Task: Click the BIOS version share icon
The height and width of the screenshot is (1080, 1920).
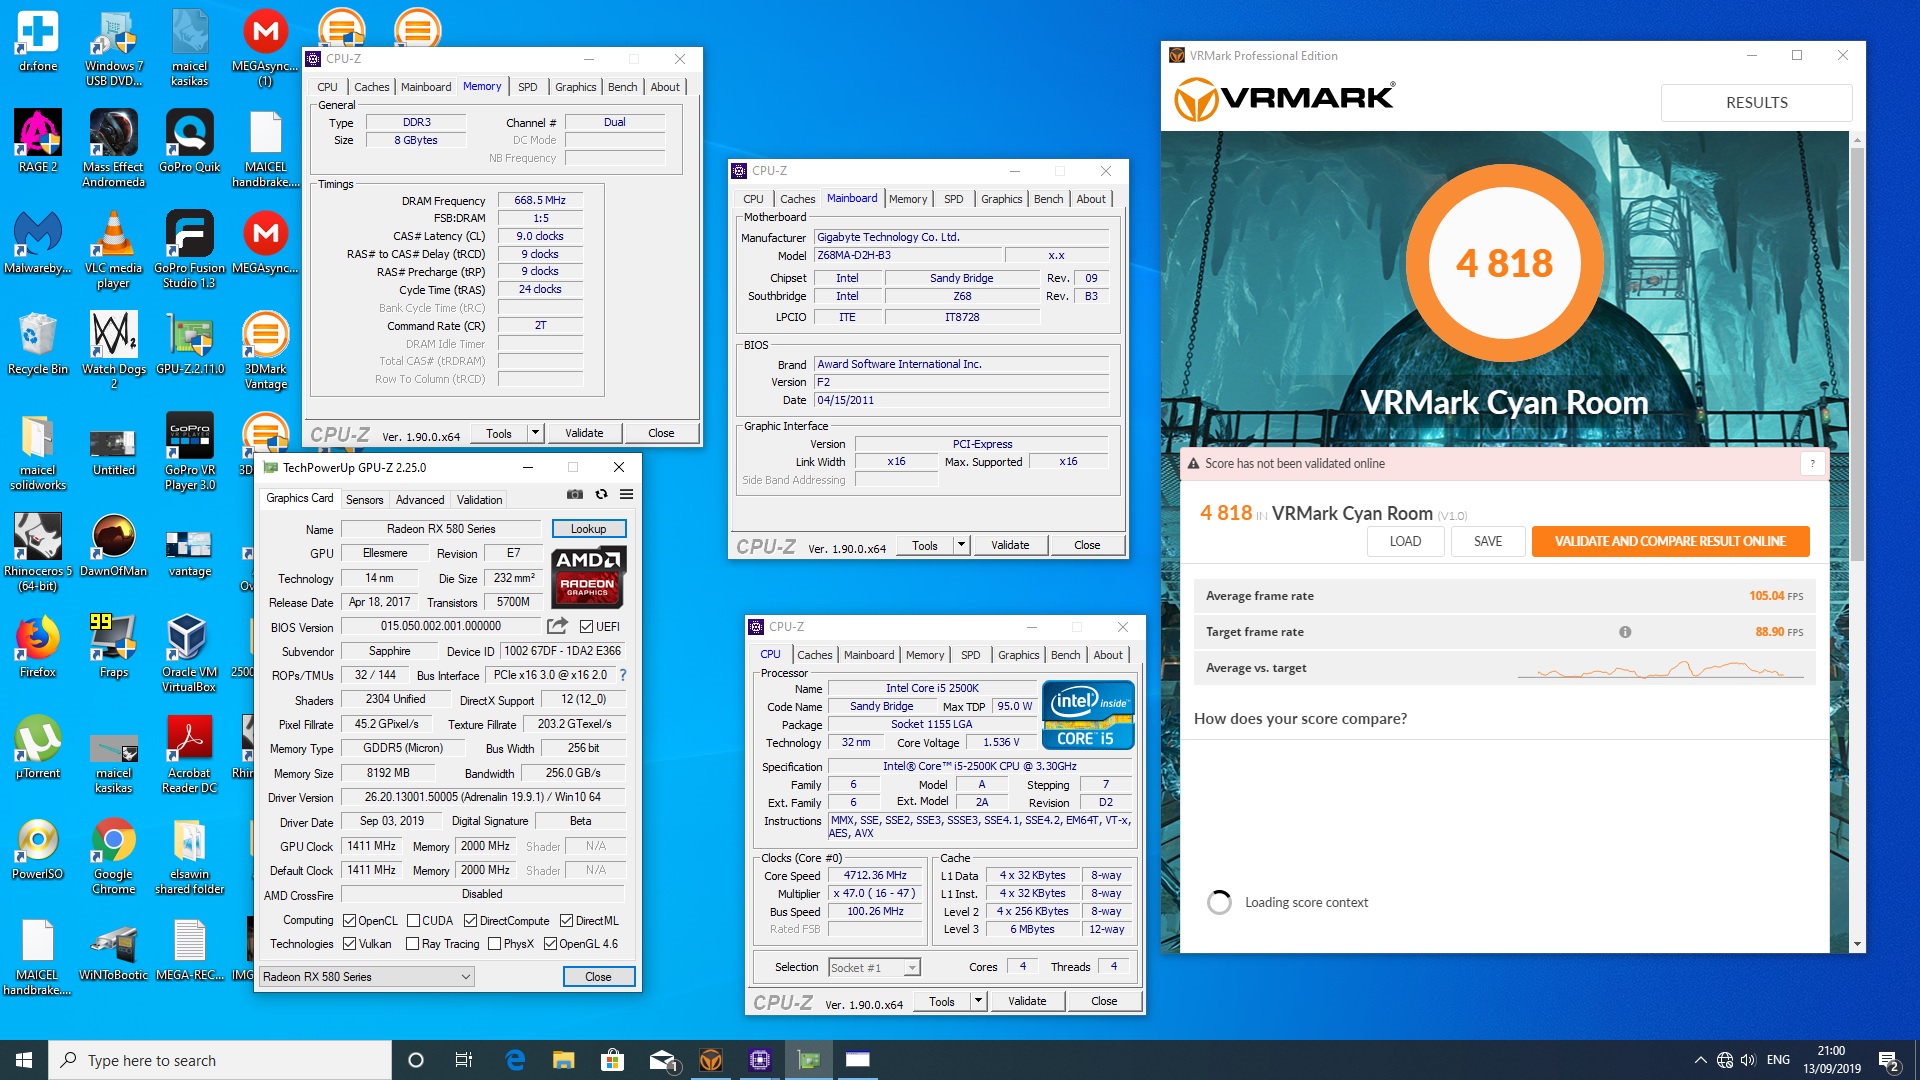Action: 558,626
